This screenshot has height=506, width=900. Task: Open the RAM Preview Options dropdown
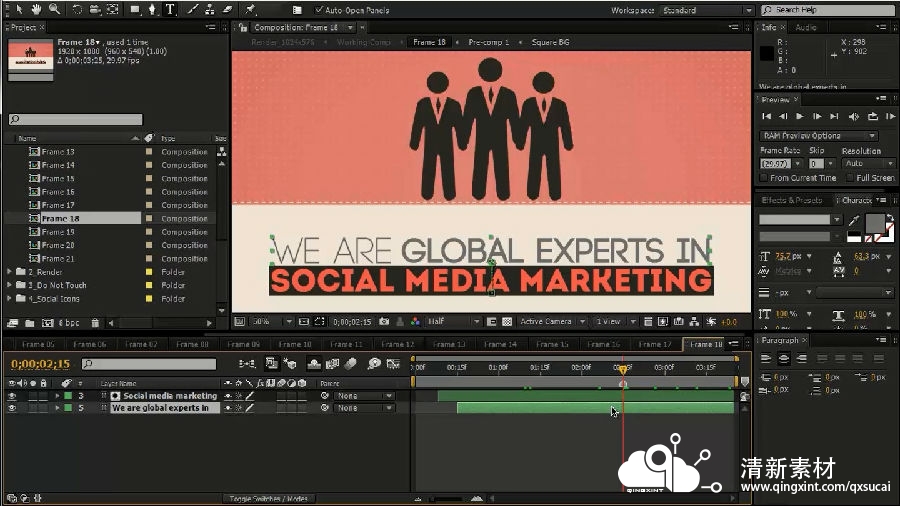pos(819,135)
